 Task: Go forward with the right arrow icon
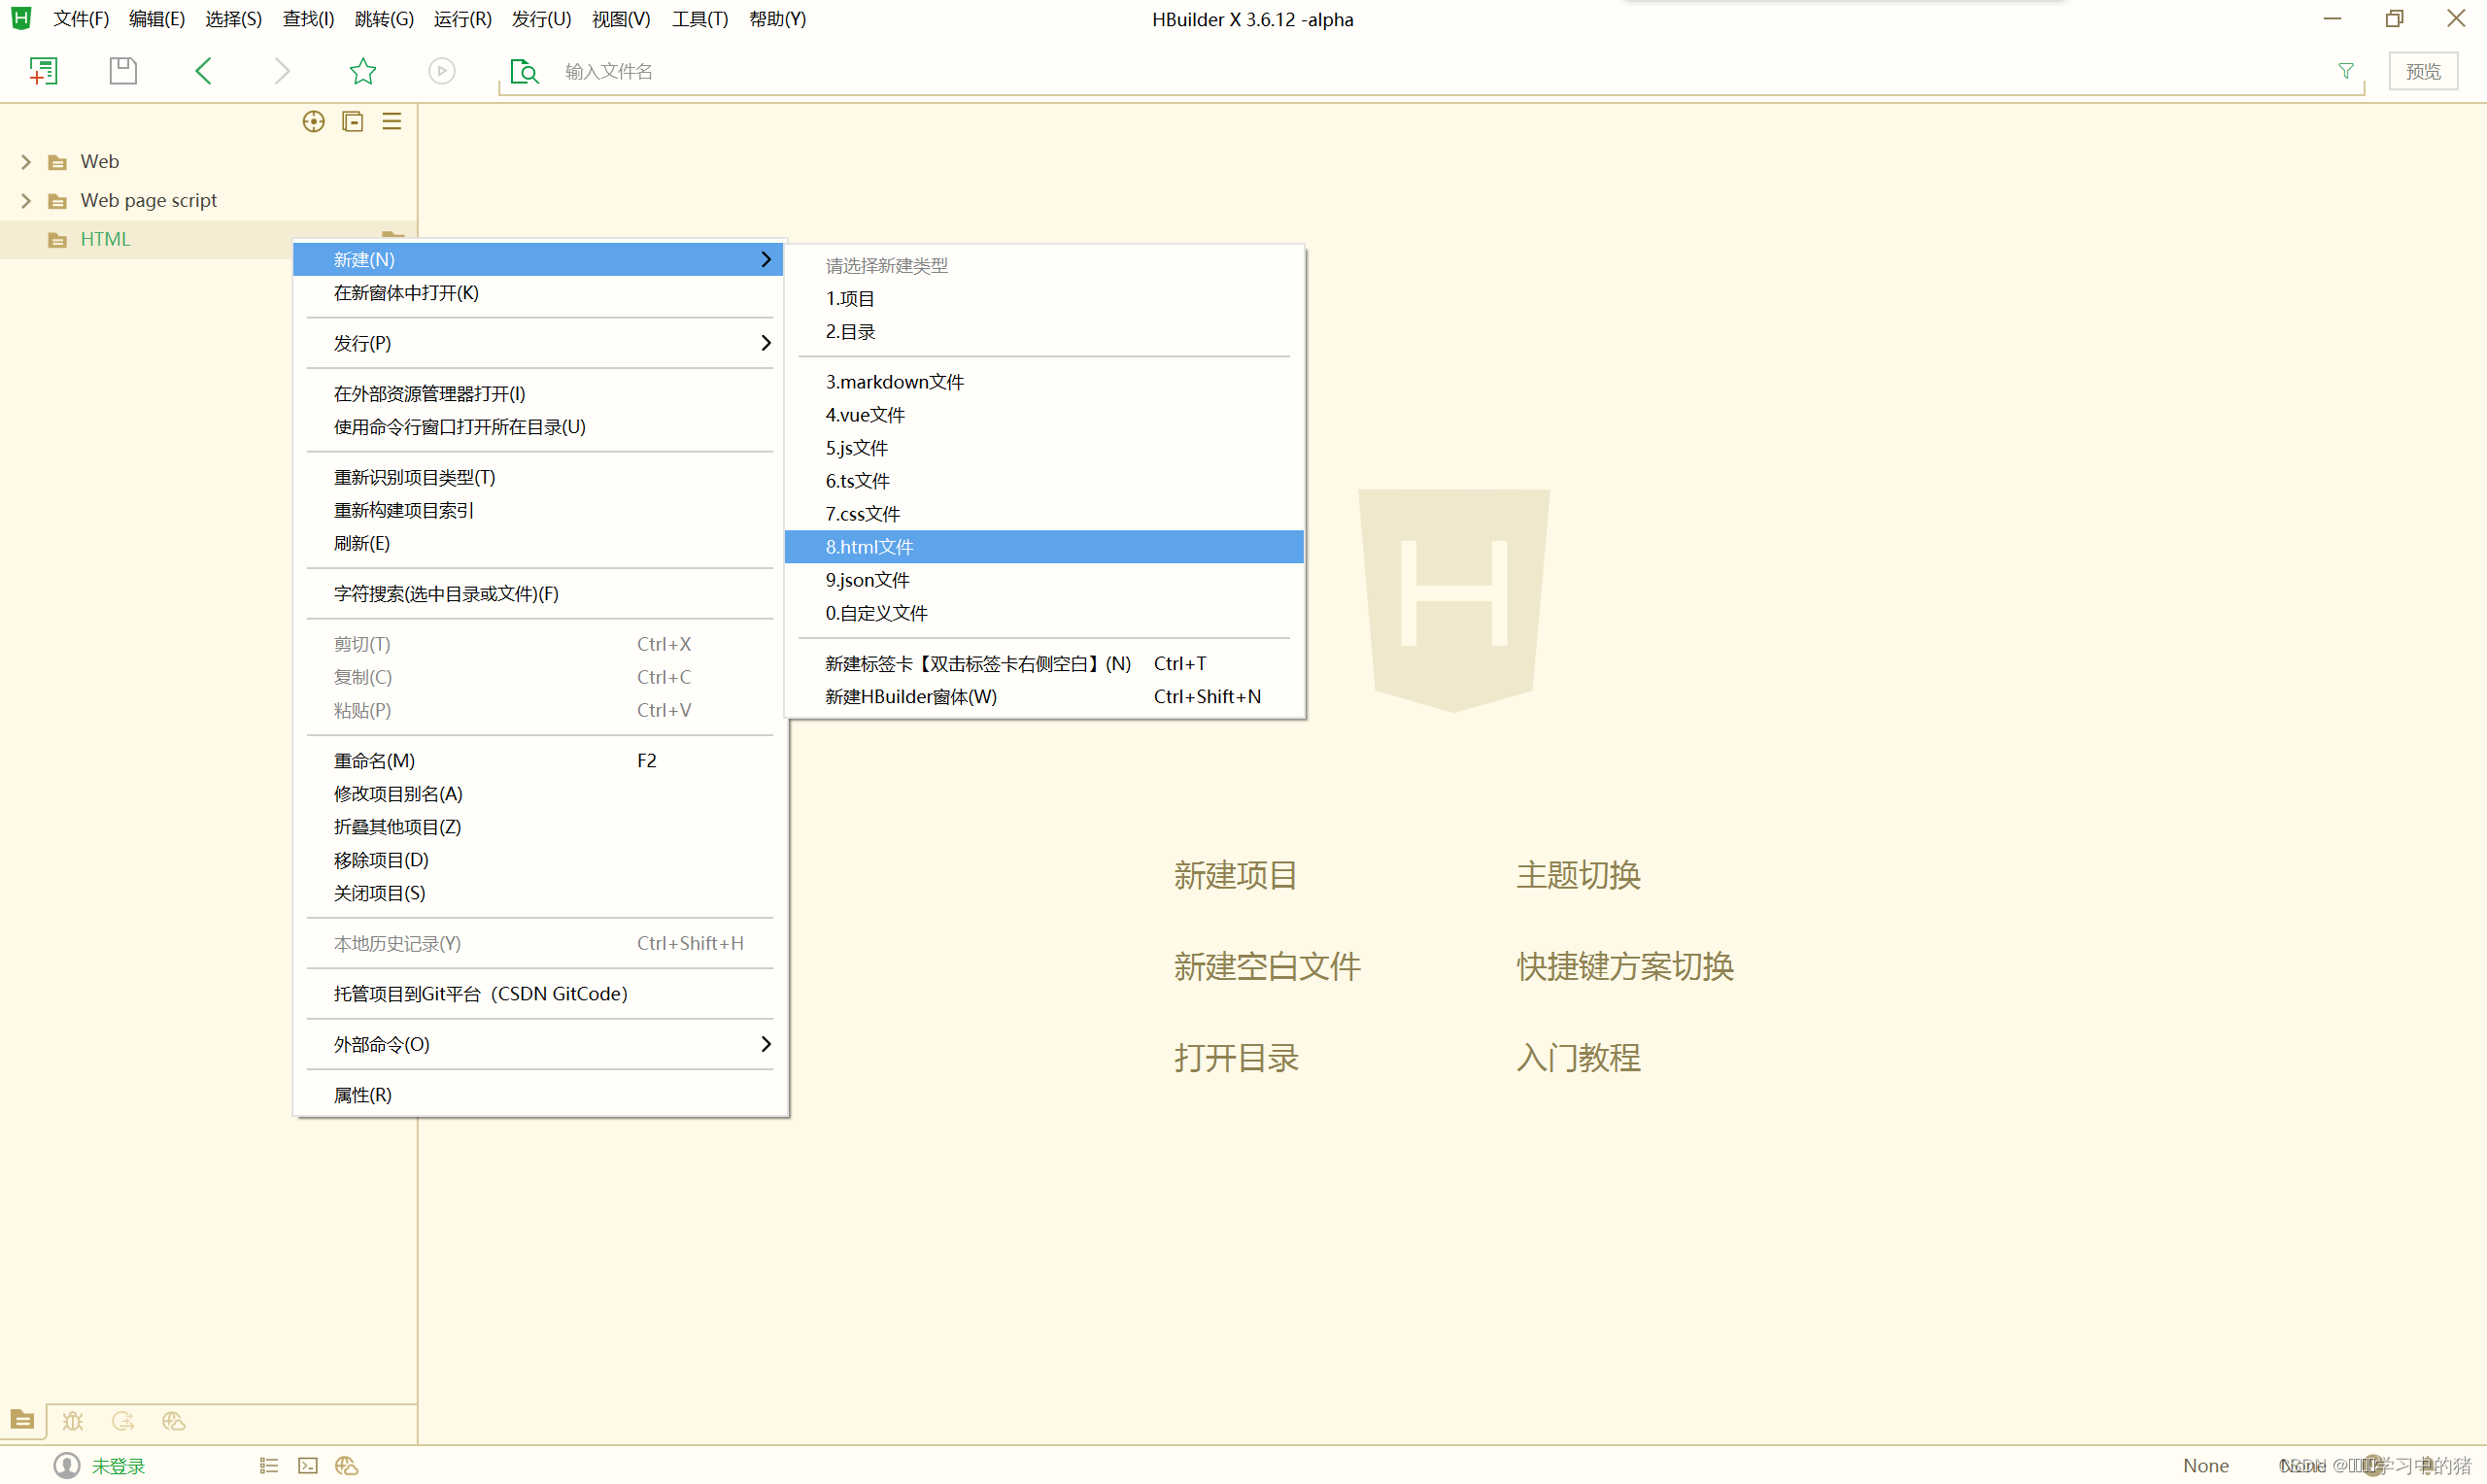click(x=282, y=71)
